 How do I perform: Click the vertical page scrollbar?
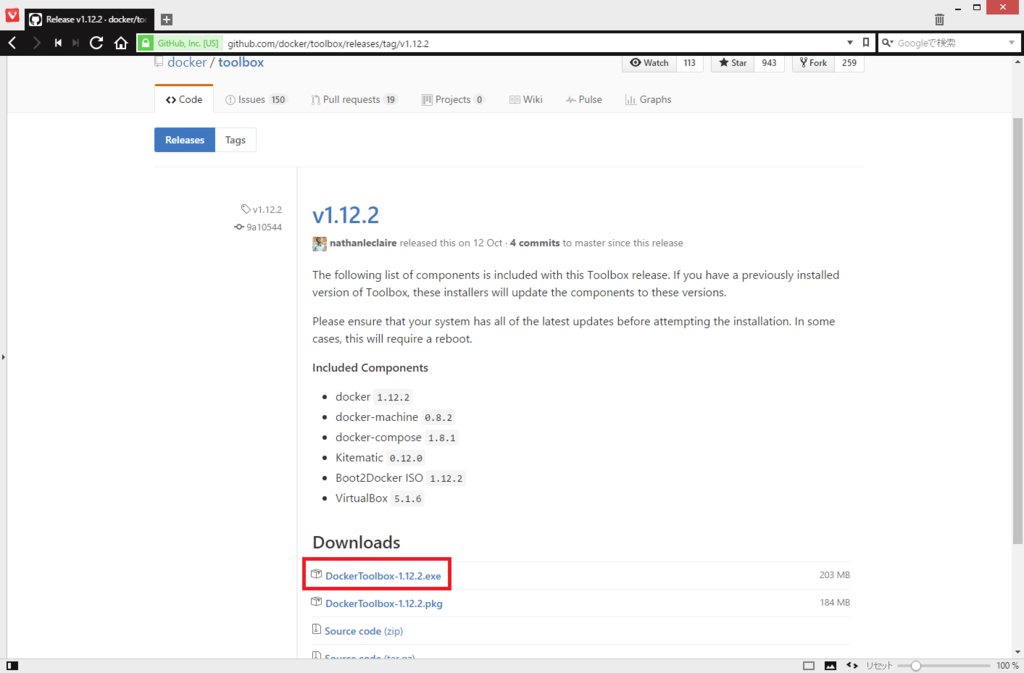(x=1017, y=331)
